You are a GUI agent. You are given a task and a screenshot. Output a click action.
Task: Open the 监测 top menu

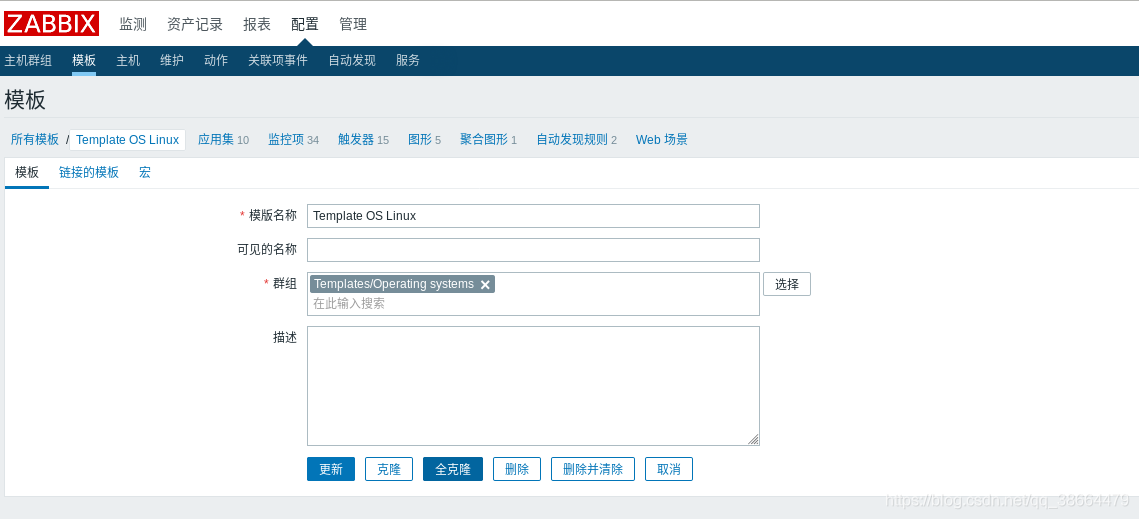[x=133, y=24]
